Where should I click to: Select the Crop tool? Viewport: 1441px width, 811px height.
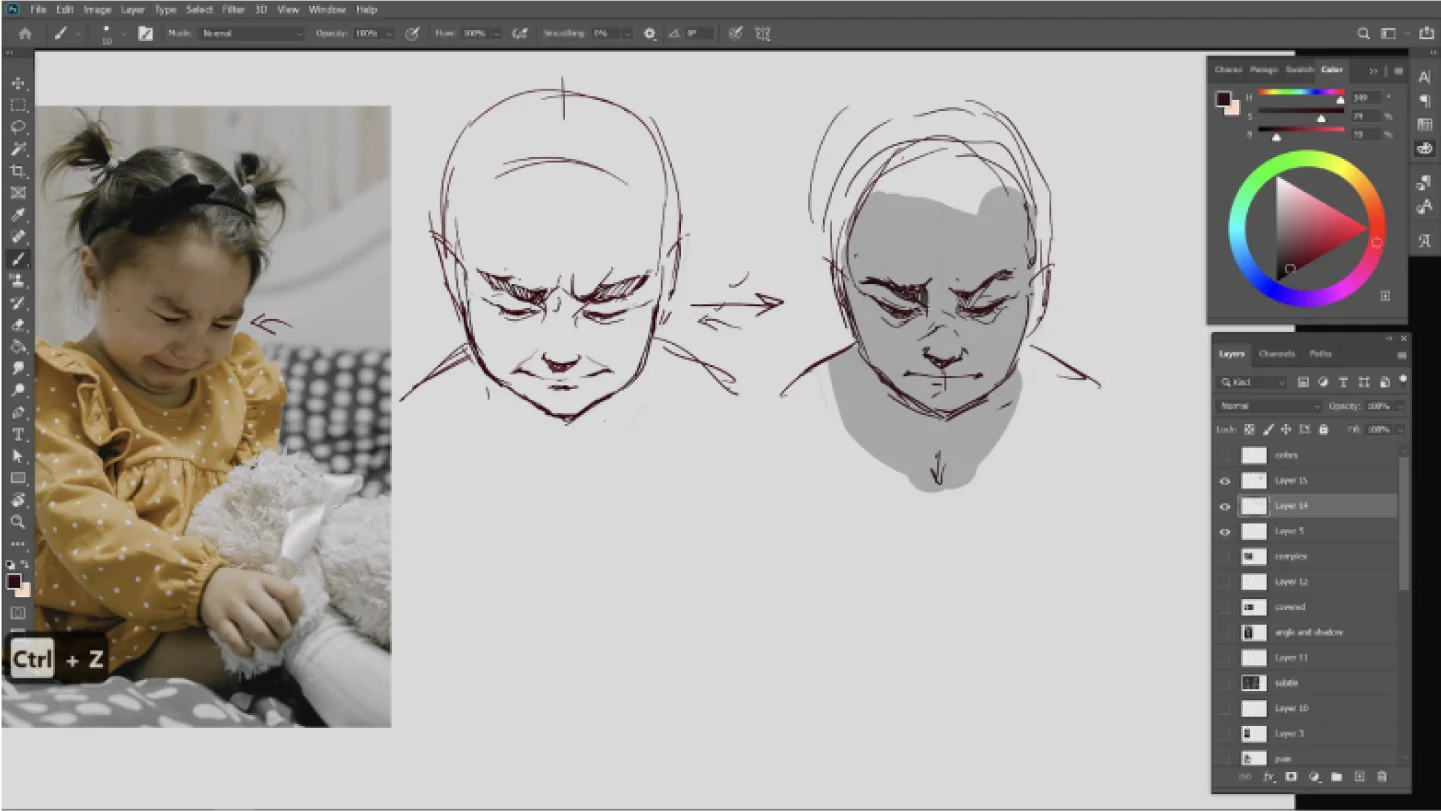18,171
